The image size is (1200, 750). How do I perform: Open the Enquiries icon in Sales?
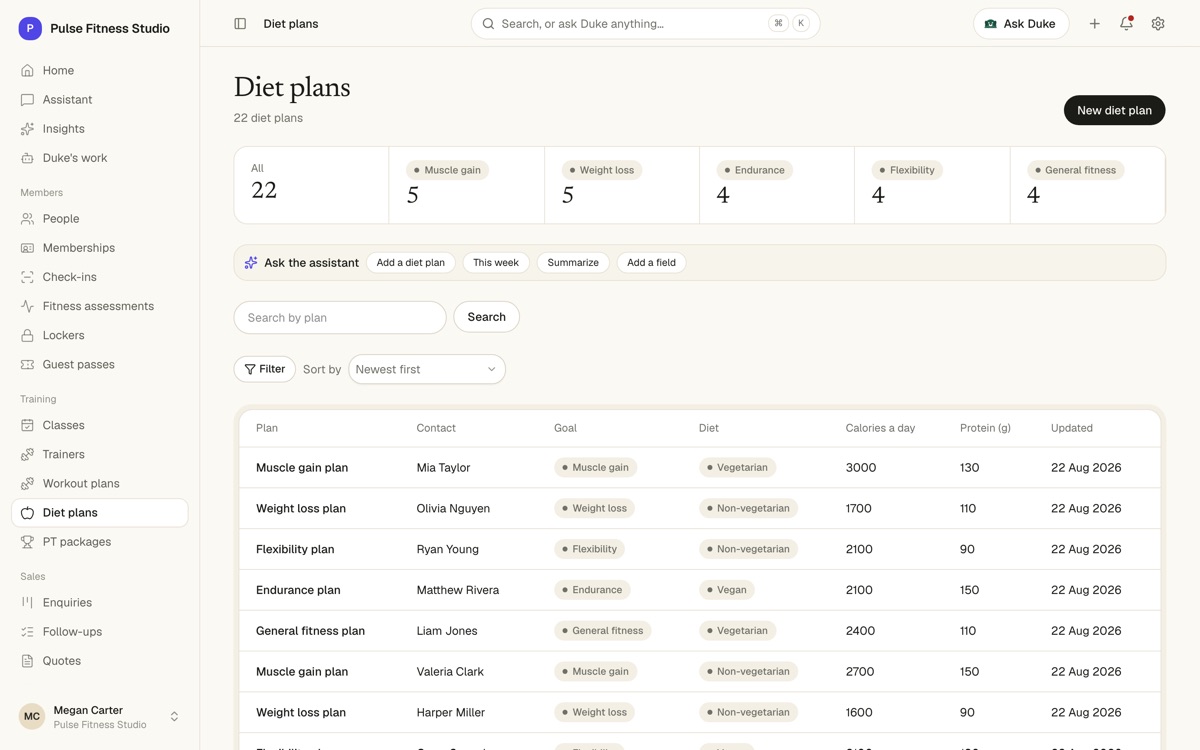pyautogui.click(x=27, y=603)
